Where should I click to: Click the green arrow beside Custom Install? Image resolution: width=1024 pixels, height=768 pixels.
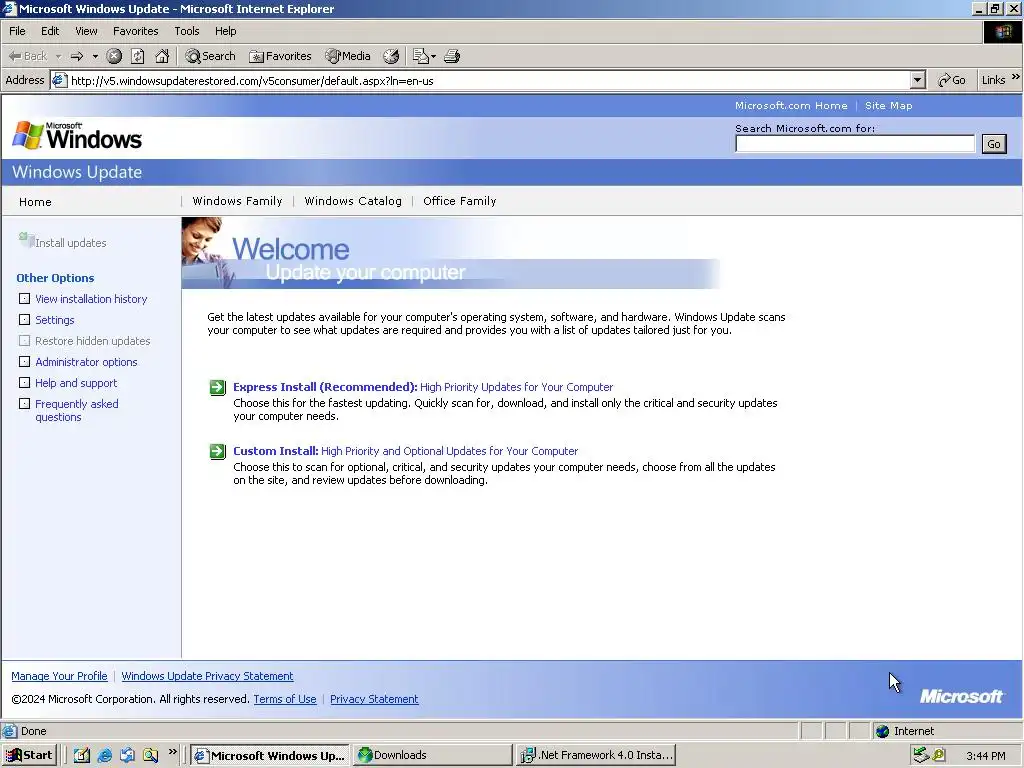click(x=217, y=451)
